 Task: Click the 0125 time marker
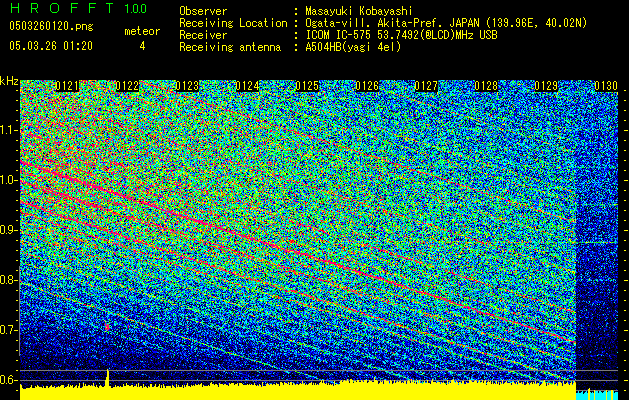[307, 86]
